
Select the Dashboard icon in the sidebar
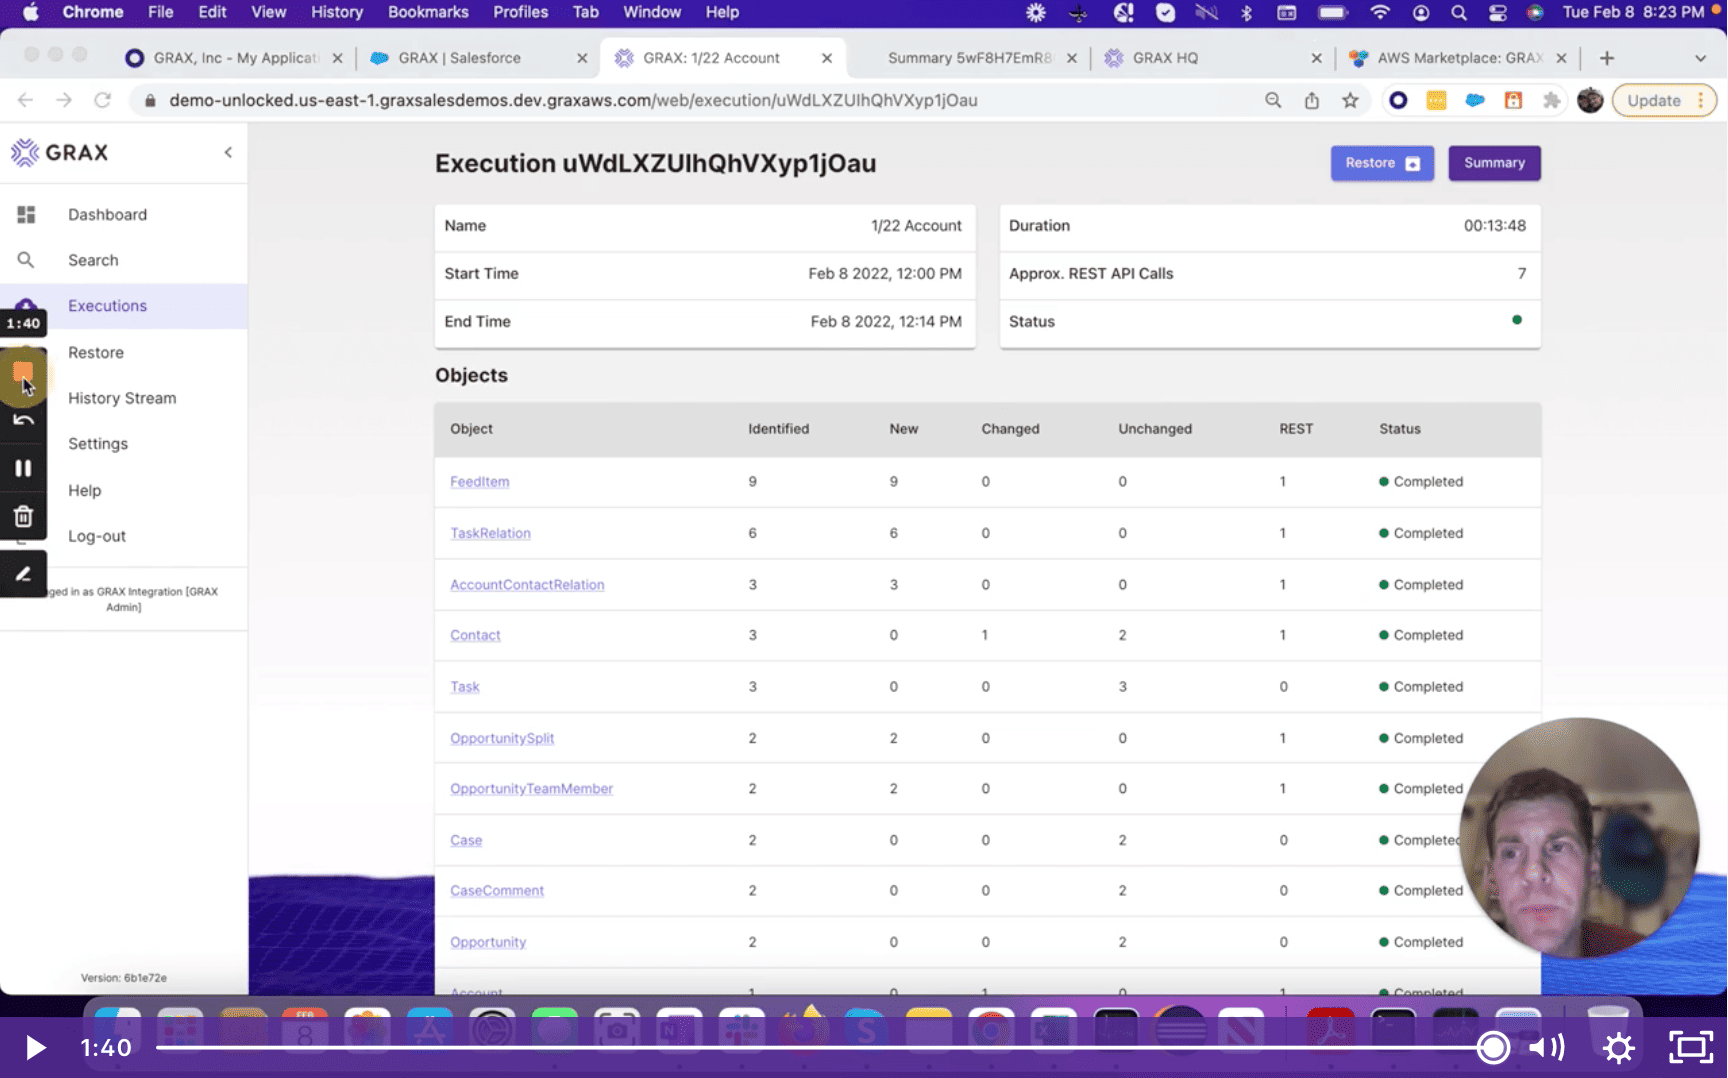27,214
